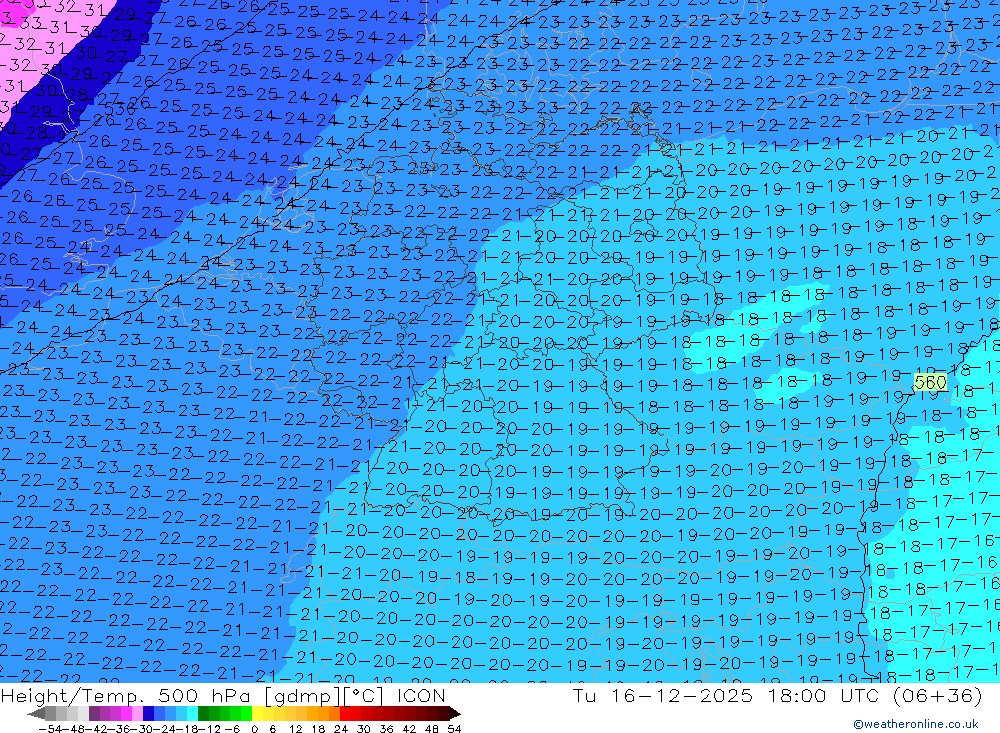Click the 54 legend value at scale end
Image resolution: width=1000 pixels, height=733 pixels.
454,729
